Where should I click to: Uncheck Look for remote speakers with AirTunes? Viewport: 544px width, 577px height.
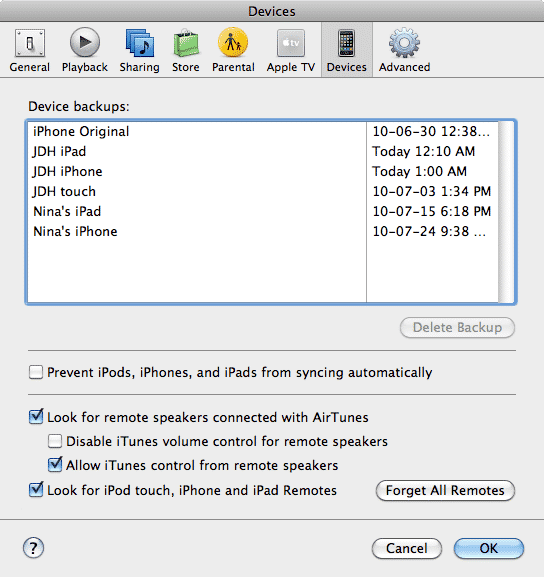[36, 417]
